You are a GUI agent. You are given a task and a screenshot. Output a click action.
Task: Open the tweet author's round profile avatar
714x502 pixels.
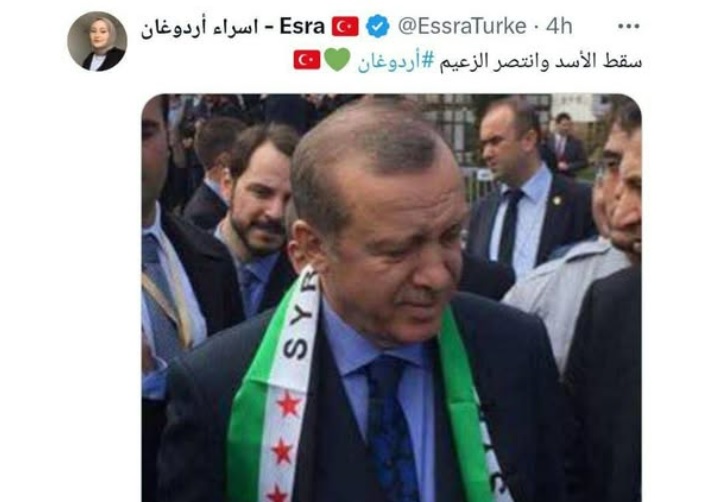point(97,41)
